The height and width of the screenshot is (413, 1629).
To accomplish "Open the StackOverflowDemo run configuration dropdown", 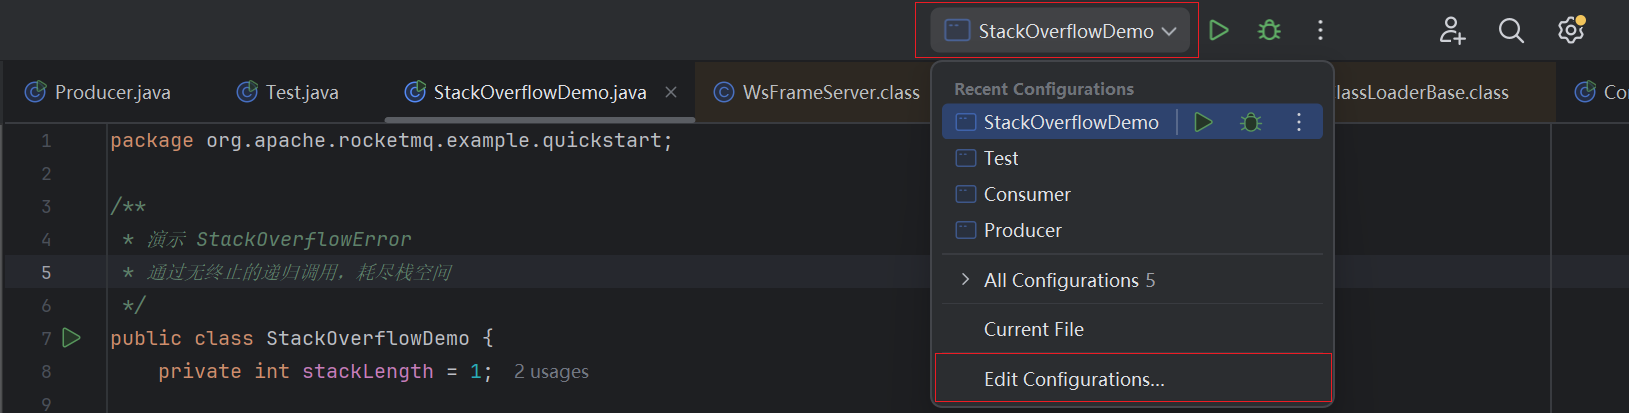I will point(1060,31).
